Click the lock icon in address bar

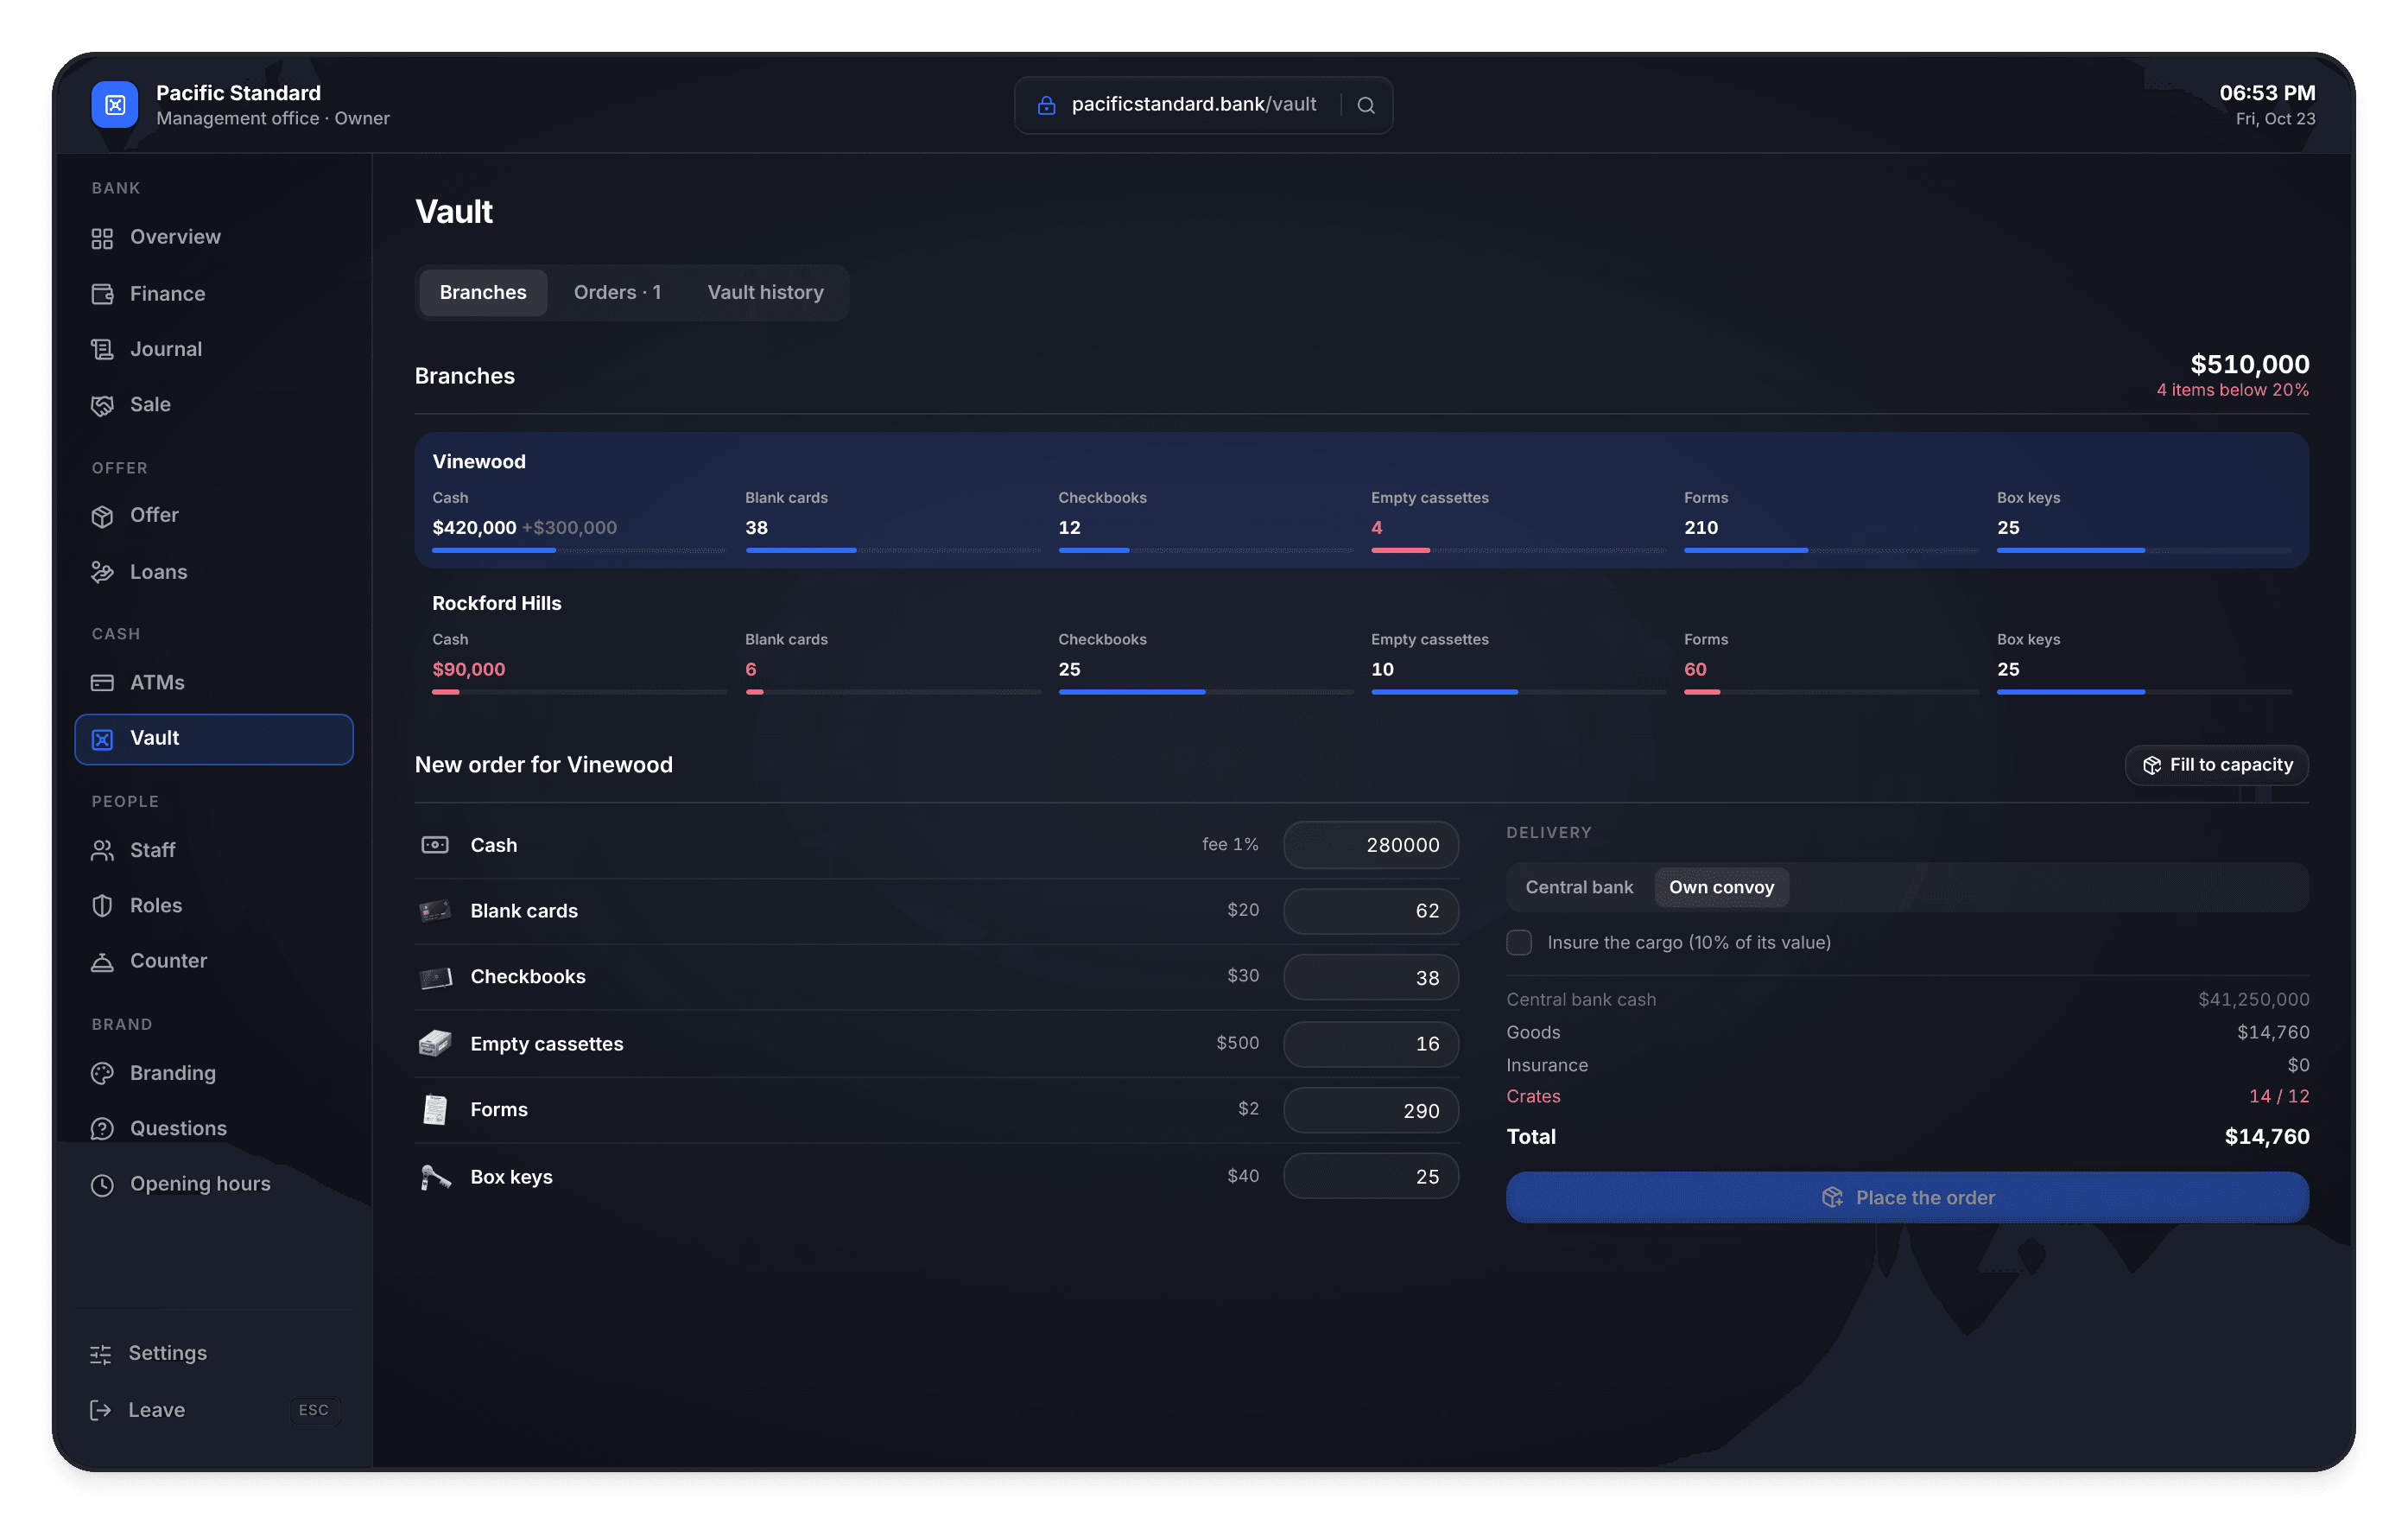coord(1046,105)
